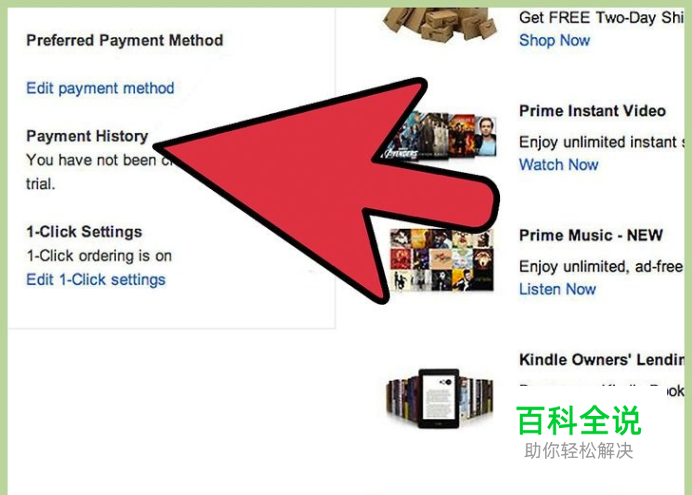Select the Preferred Payment Method heading
Viewport: 692px width, 495px height.
(x=125, y=41)
